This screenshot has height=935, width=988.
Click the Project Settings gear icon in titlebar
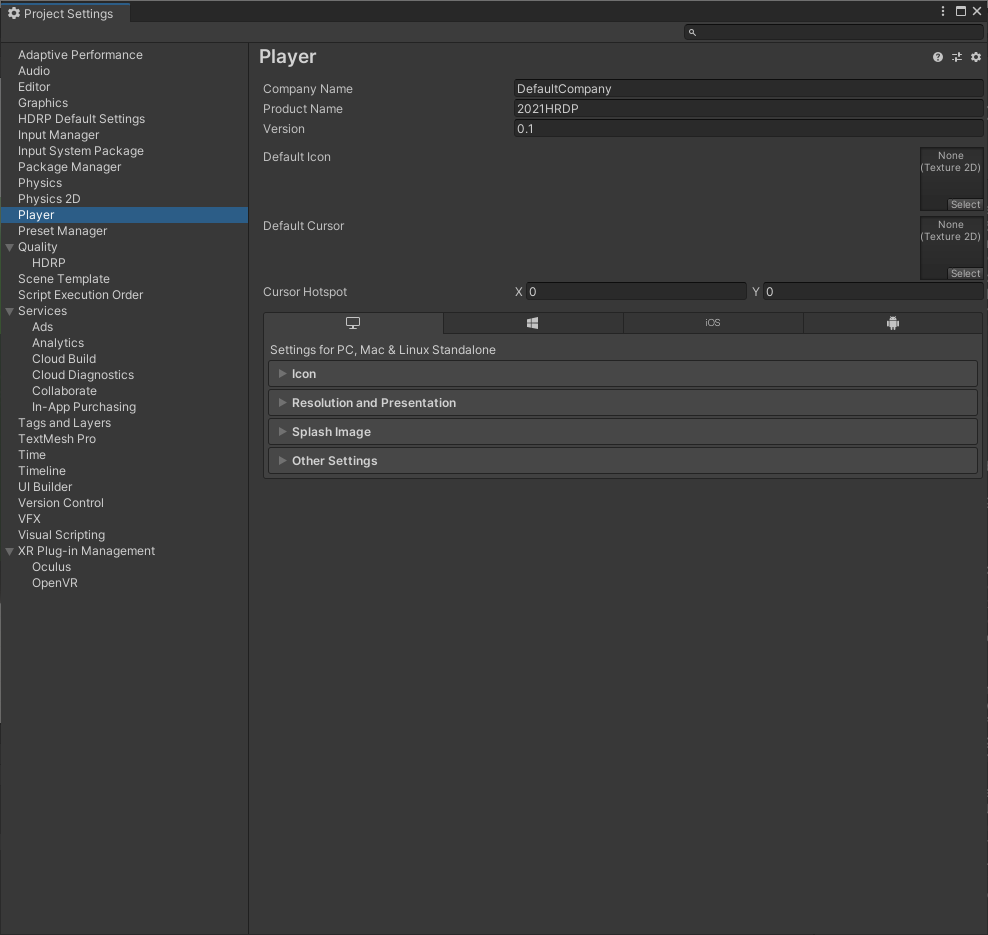click(x=14, y=13)
